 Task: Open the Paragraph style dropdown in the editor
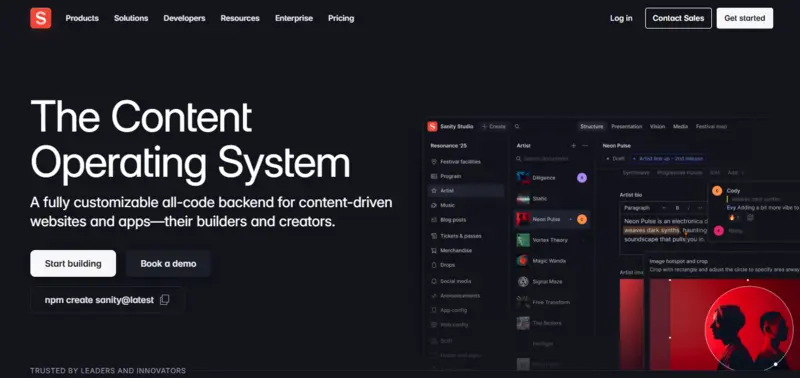[x=645, y=208]
